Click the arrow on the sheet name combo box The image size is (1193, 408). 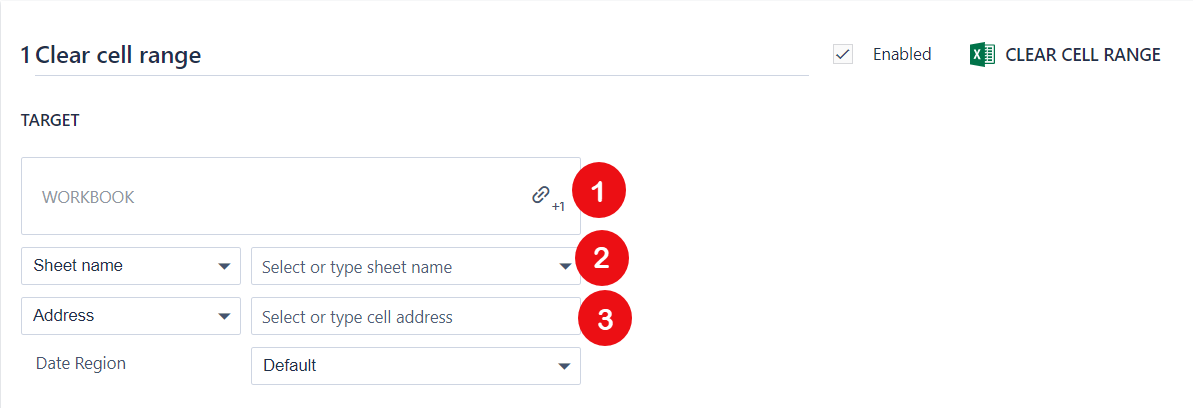tap(565, 267)
